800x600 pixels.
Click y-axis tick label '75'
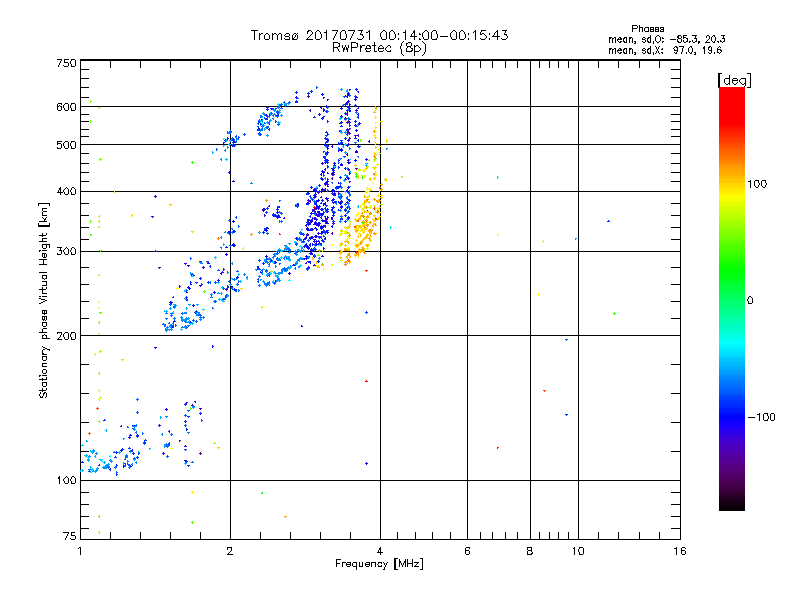click(70, 536)
